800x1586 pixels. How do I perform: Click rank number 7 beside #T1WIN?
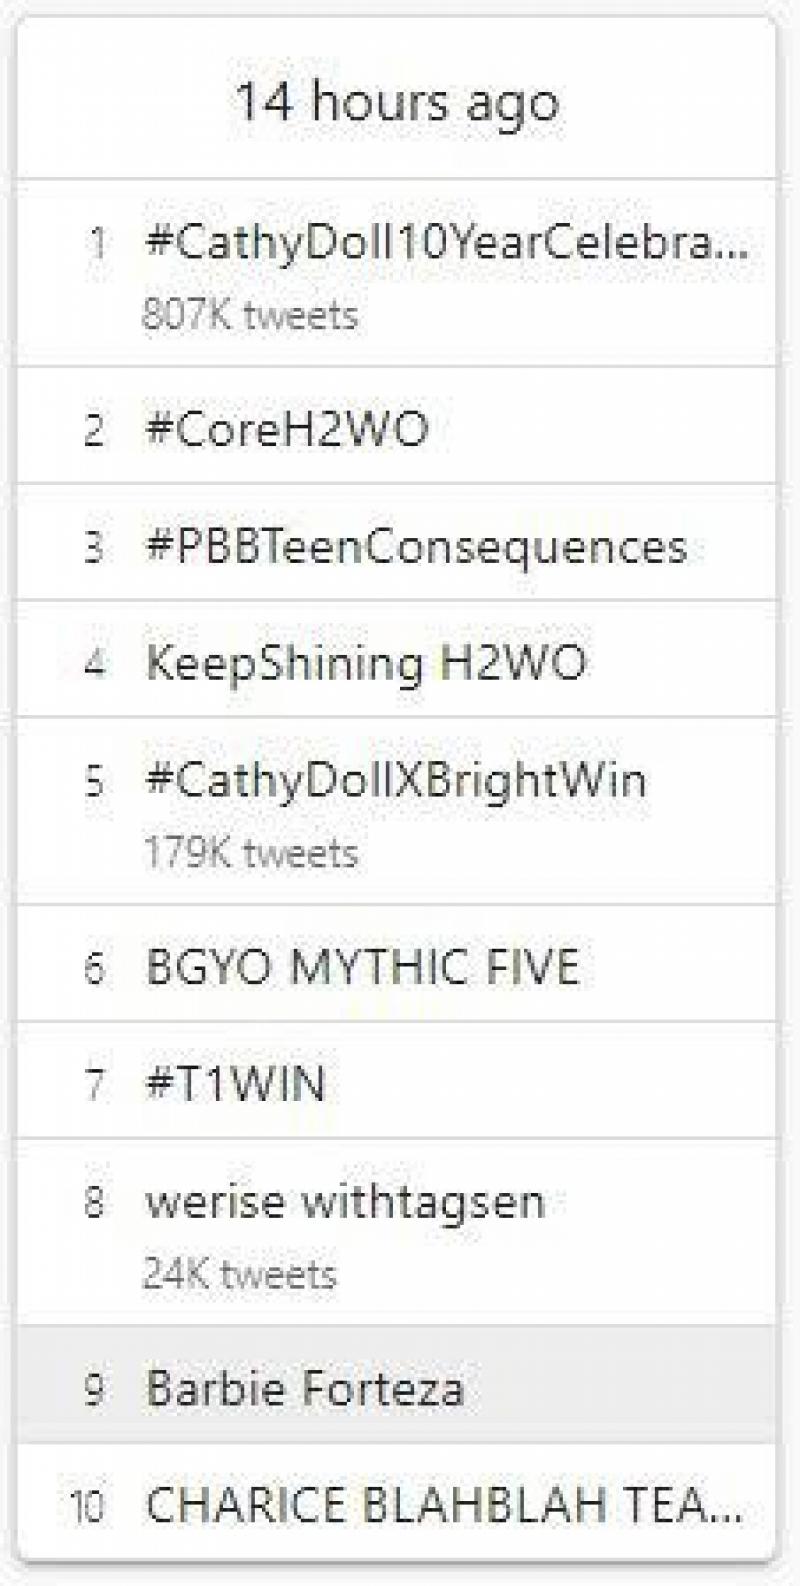click(94, 1084)
